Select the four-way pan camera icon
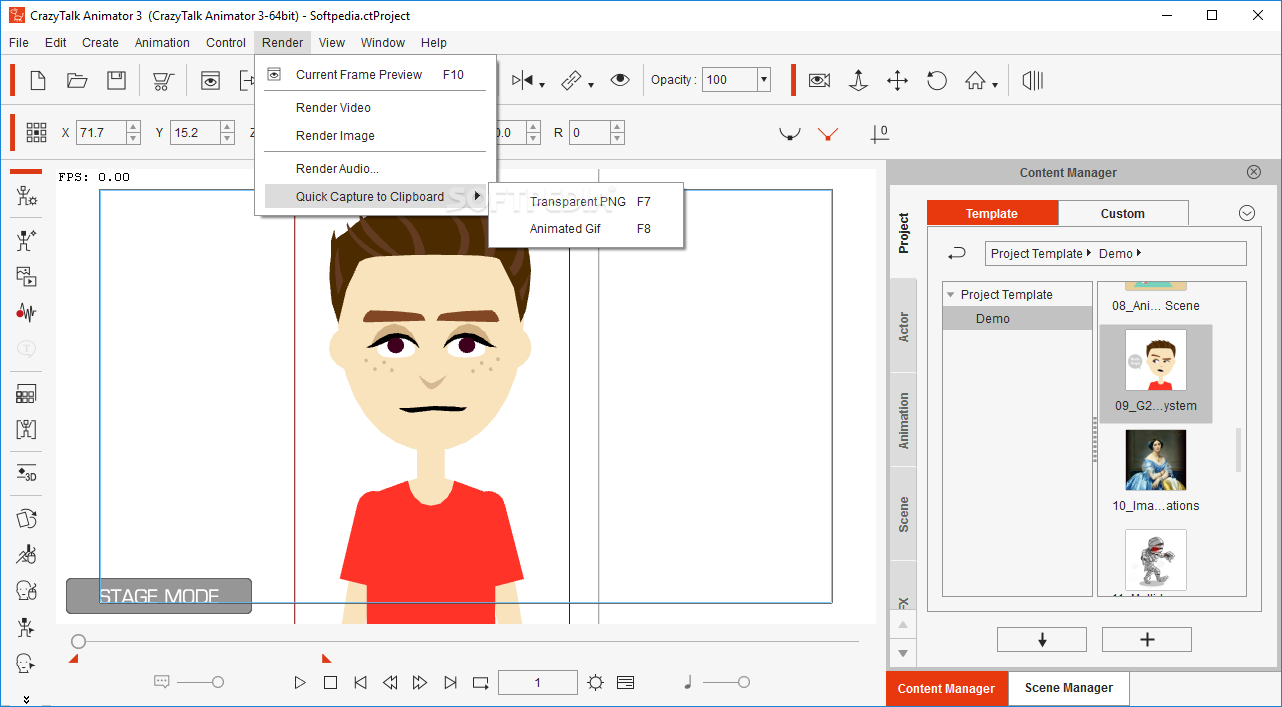The width and height of the screenshot is (1282, 707). 897,80
